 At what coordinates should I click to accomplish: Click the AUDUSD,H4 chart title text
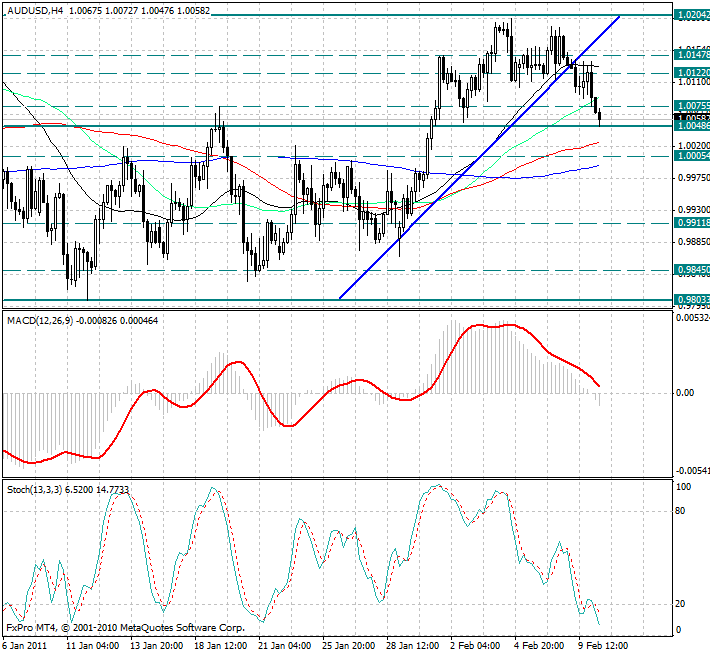(35, 10)
